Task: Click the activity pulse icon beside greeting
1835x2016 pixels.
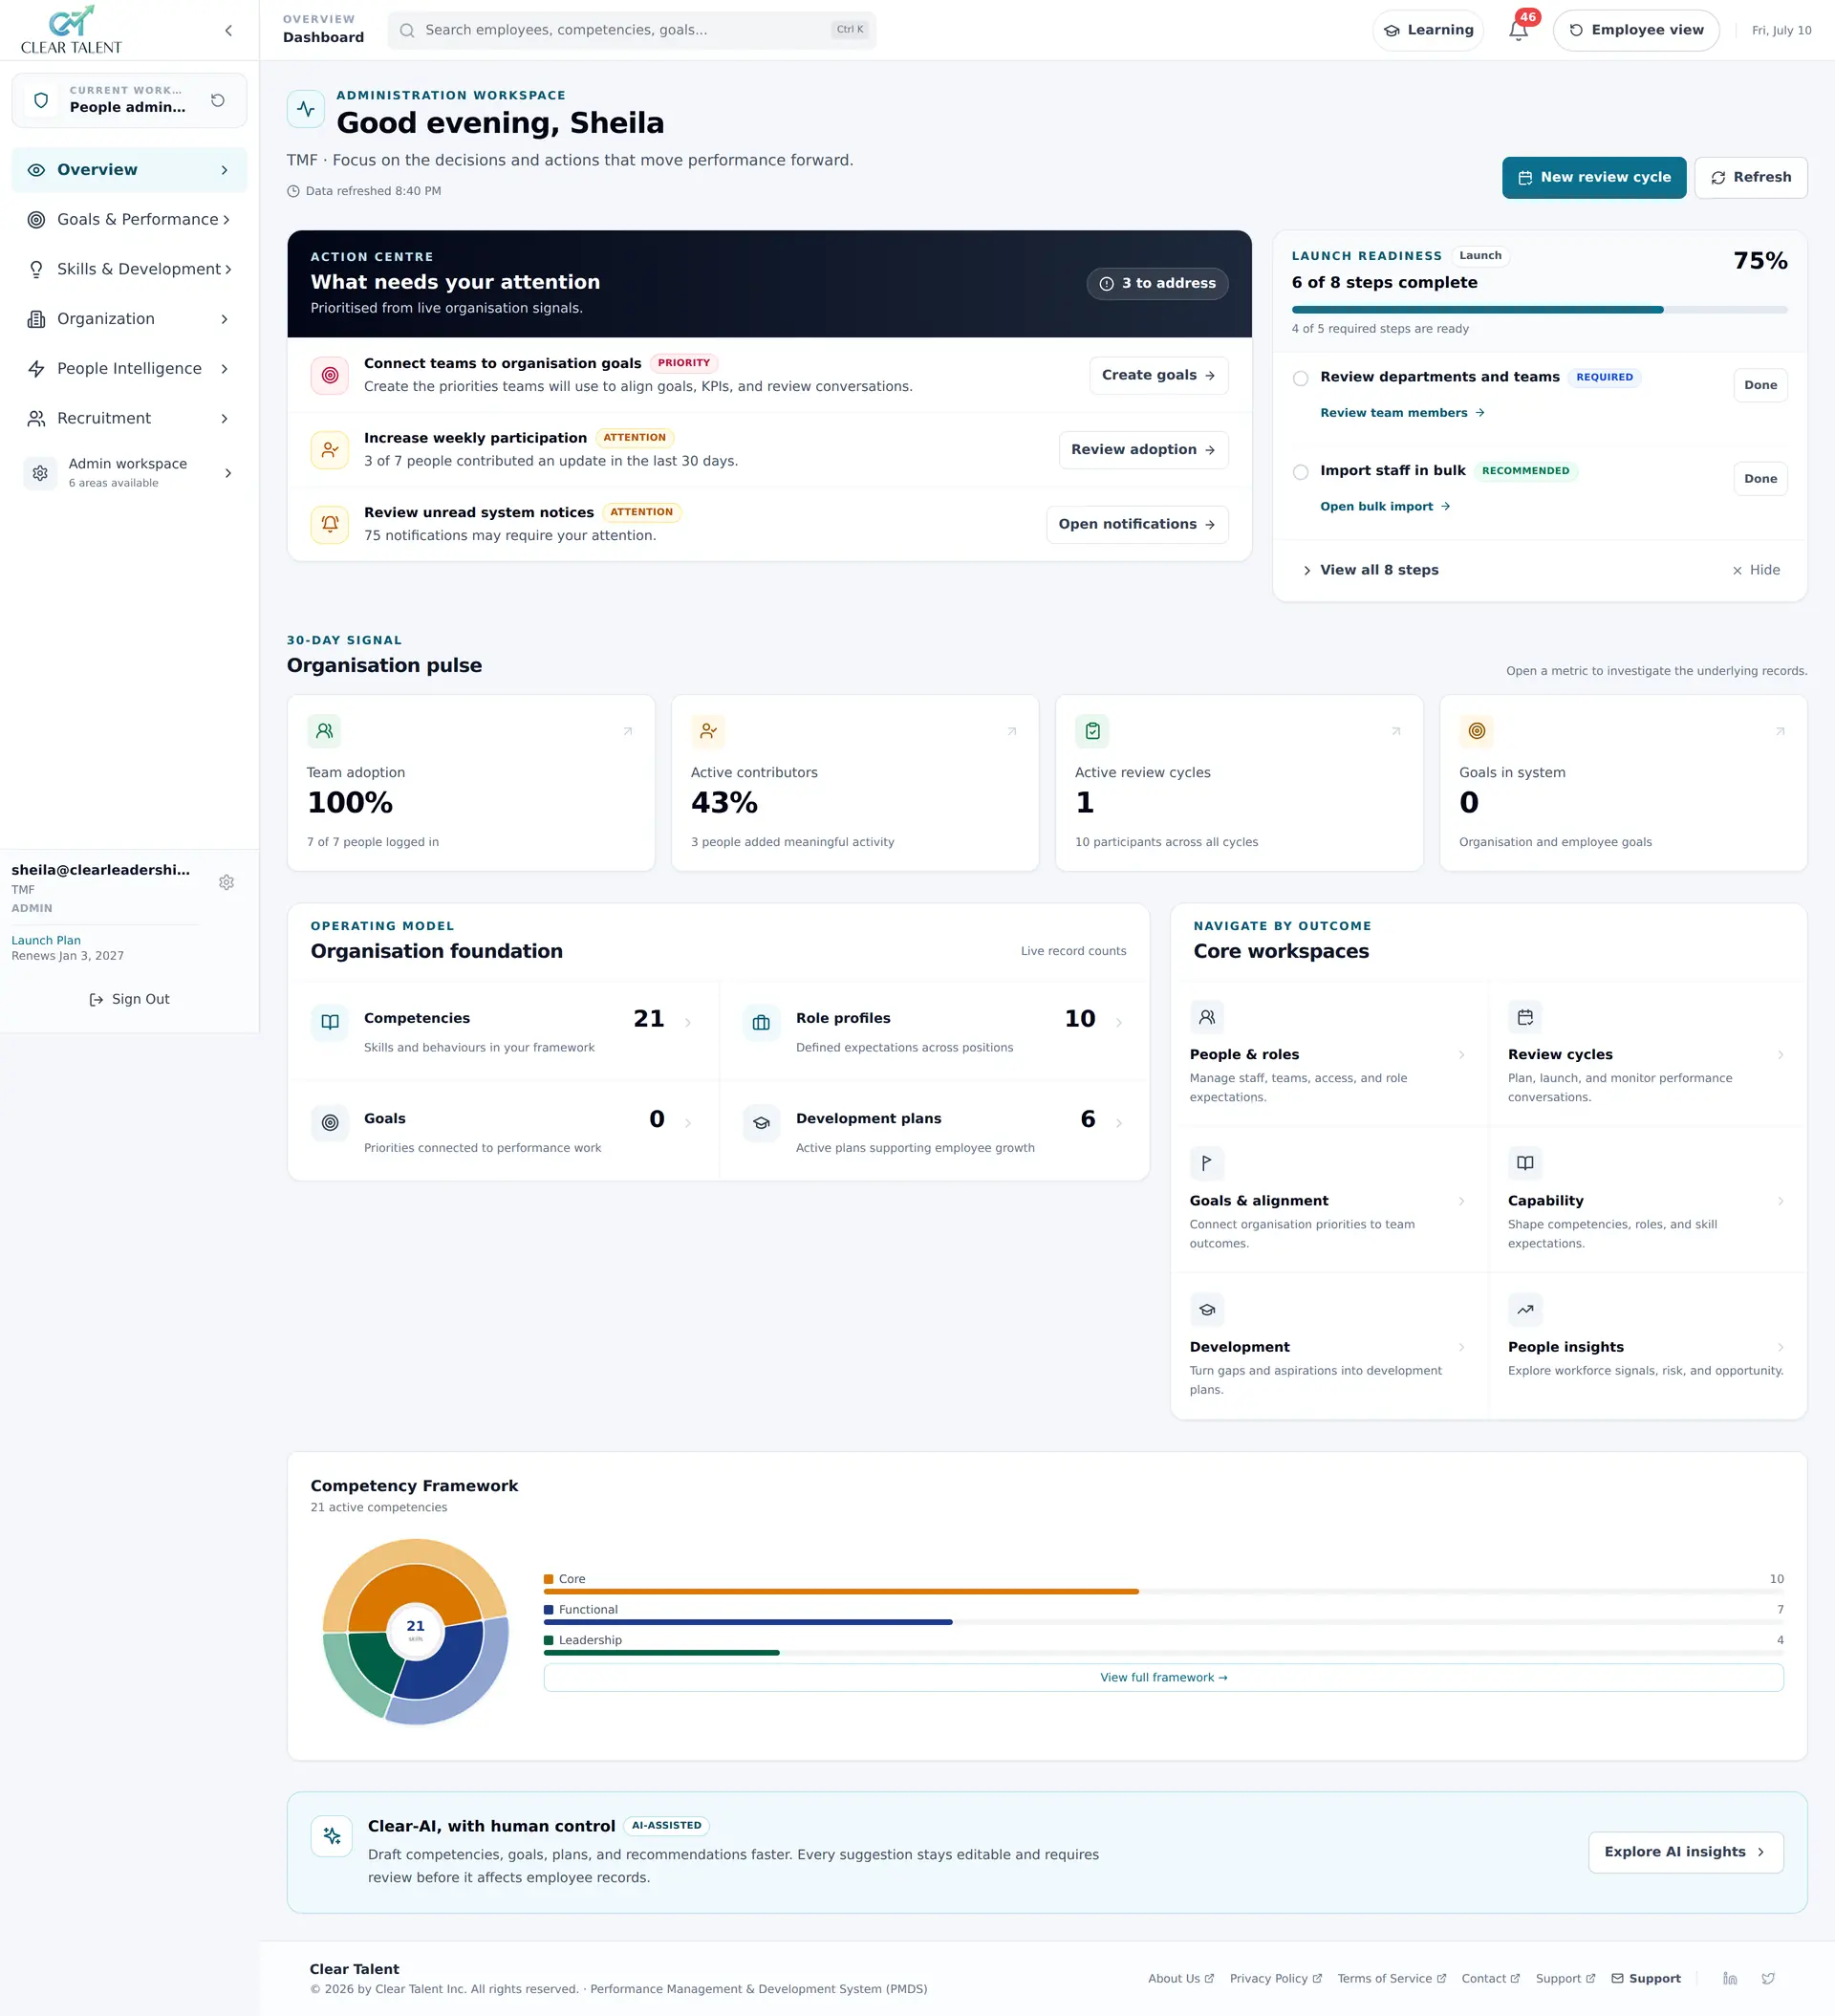Action: point(306,109)
